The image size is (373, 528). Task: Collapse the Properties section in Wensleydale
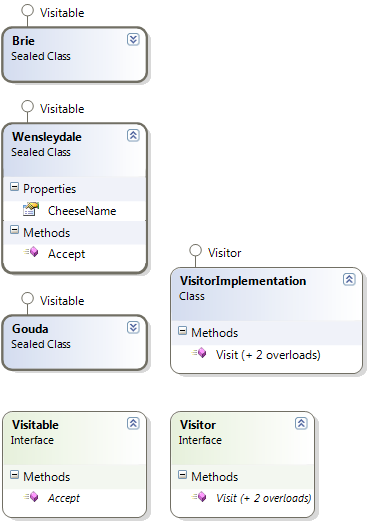pos(14,187)
